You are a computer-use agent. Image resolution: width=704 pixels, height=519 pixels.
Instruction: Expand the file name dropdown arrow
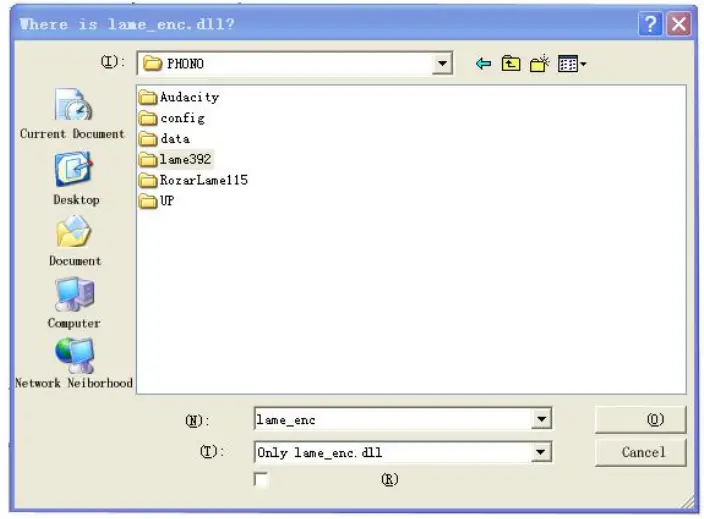click(x=541, y=419)
